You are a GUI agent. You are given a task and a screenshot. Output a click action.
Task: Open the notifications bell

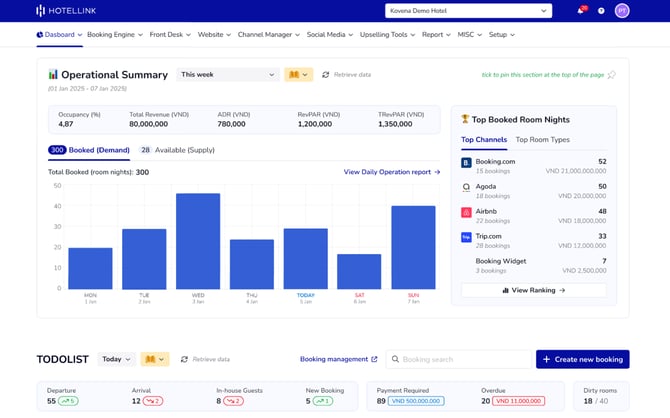[580, 10]
